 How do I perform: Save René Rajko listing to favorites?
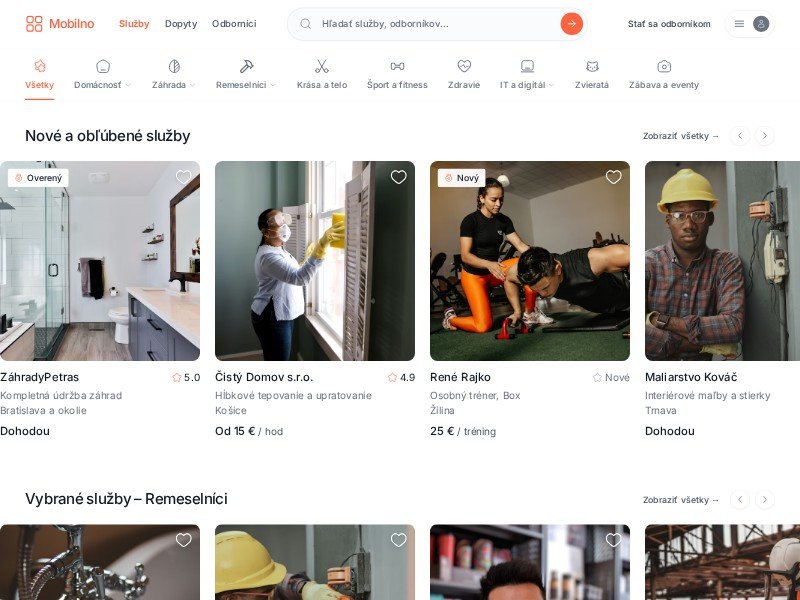614,177
